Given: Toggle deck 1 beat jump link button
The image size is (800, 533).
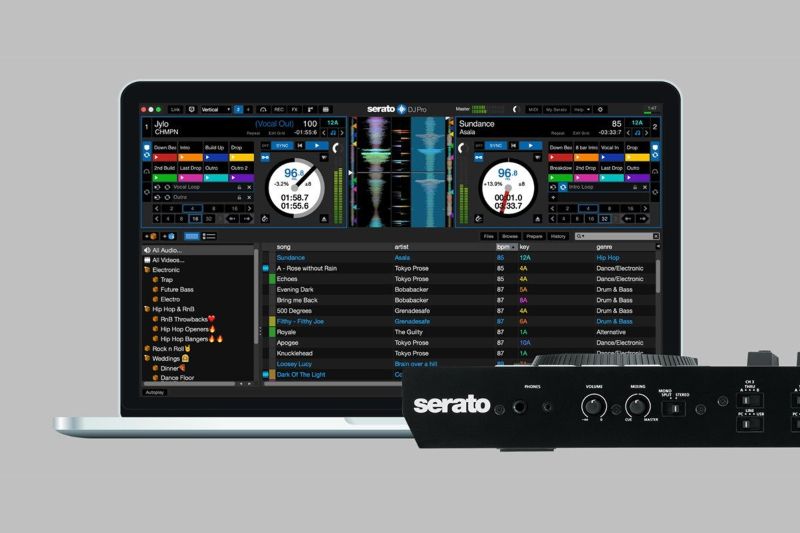Looking at the screenshot, I should (265, 158).
